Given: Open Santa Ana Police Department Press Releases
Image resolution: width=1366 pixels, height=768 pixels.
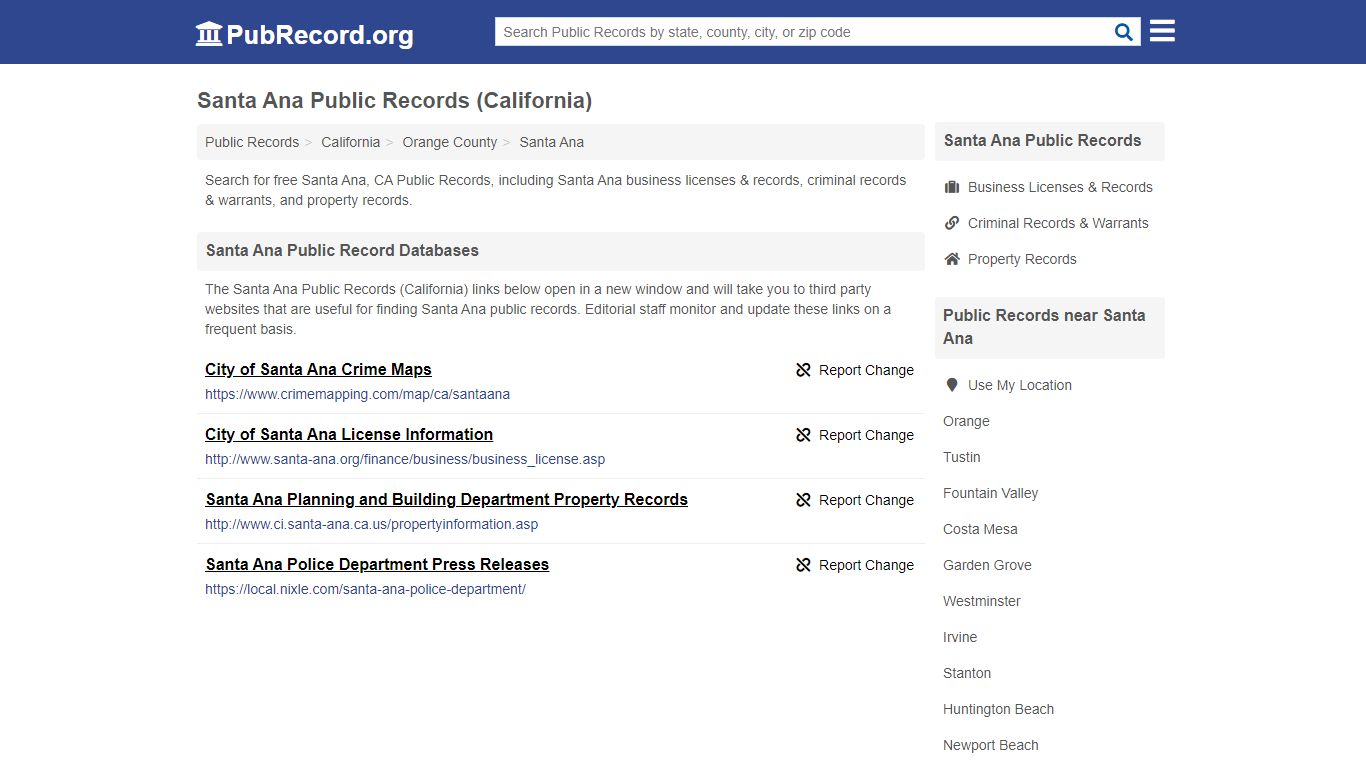Looking at the screenshot, I should click(377, 564).
